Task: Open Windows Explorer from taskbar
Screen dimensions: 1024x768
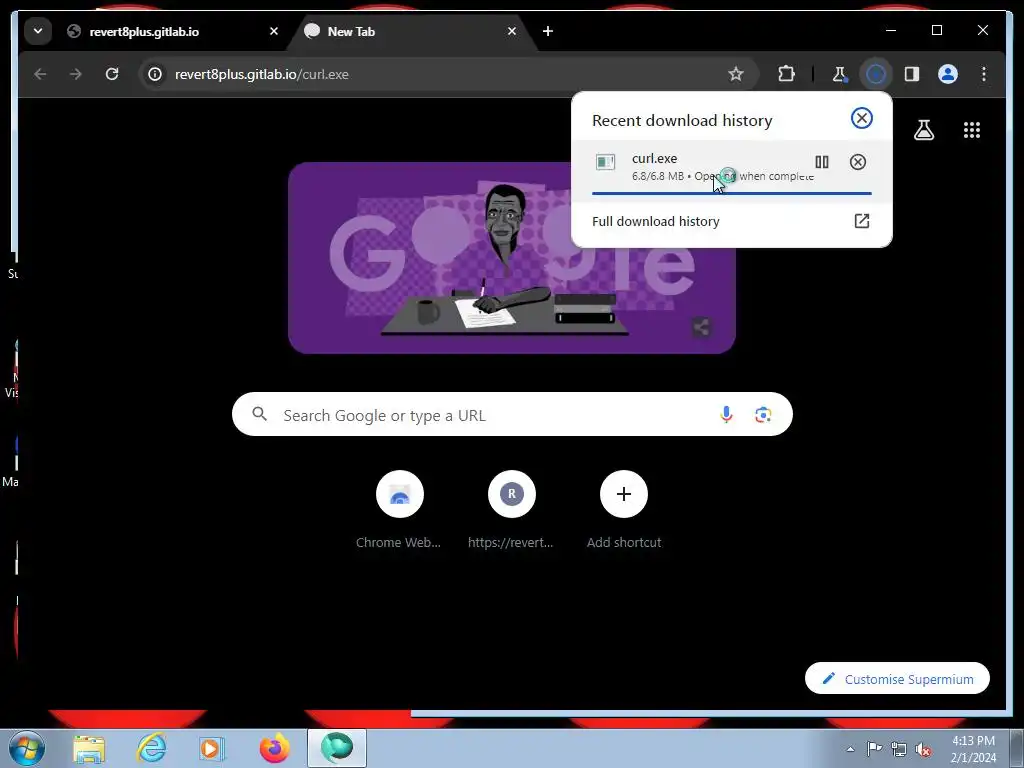Action: [89, 748]
